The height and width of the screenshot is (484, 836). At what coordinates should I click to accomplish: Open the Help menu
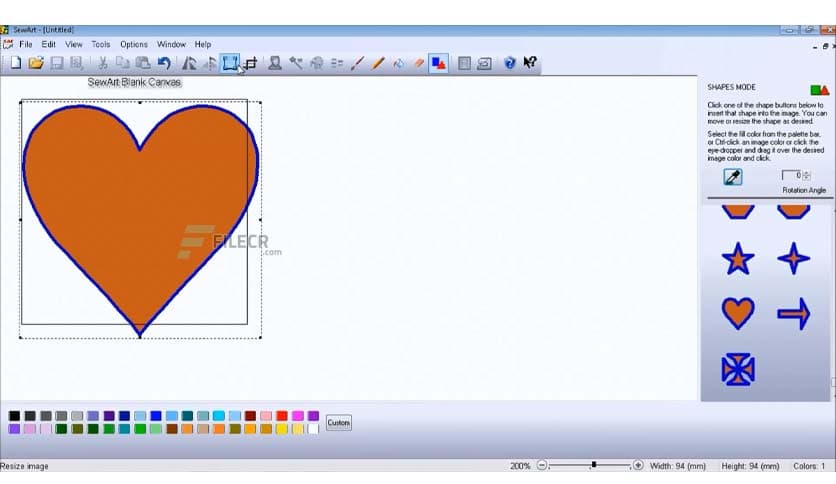pyautogui.click(x=203, y=44)
